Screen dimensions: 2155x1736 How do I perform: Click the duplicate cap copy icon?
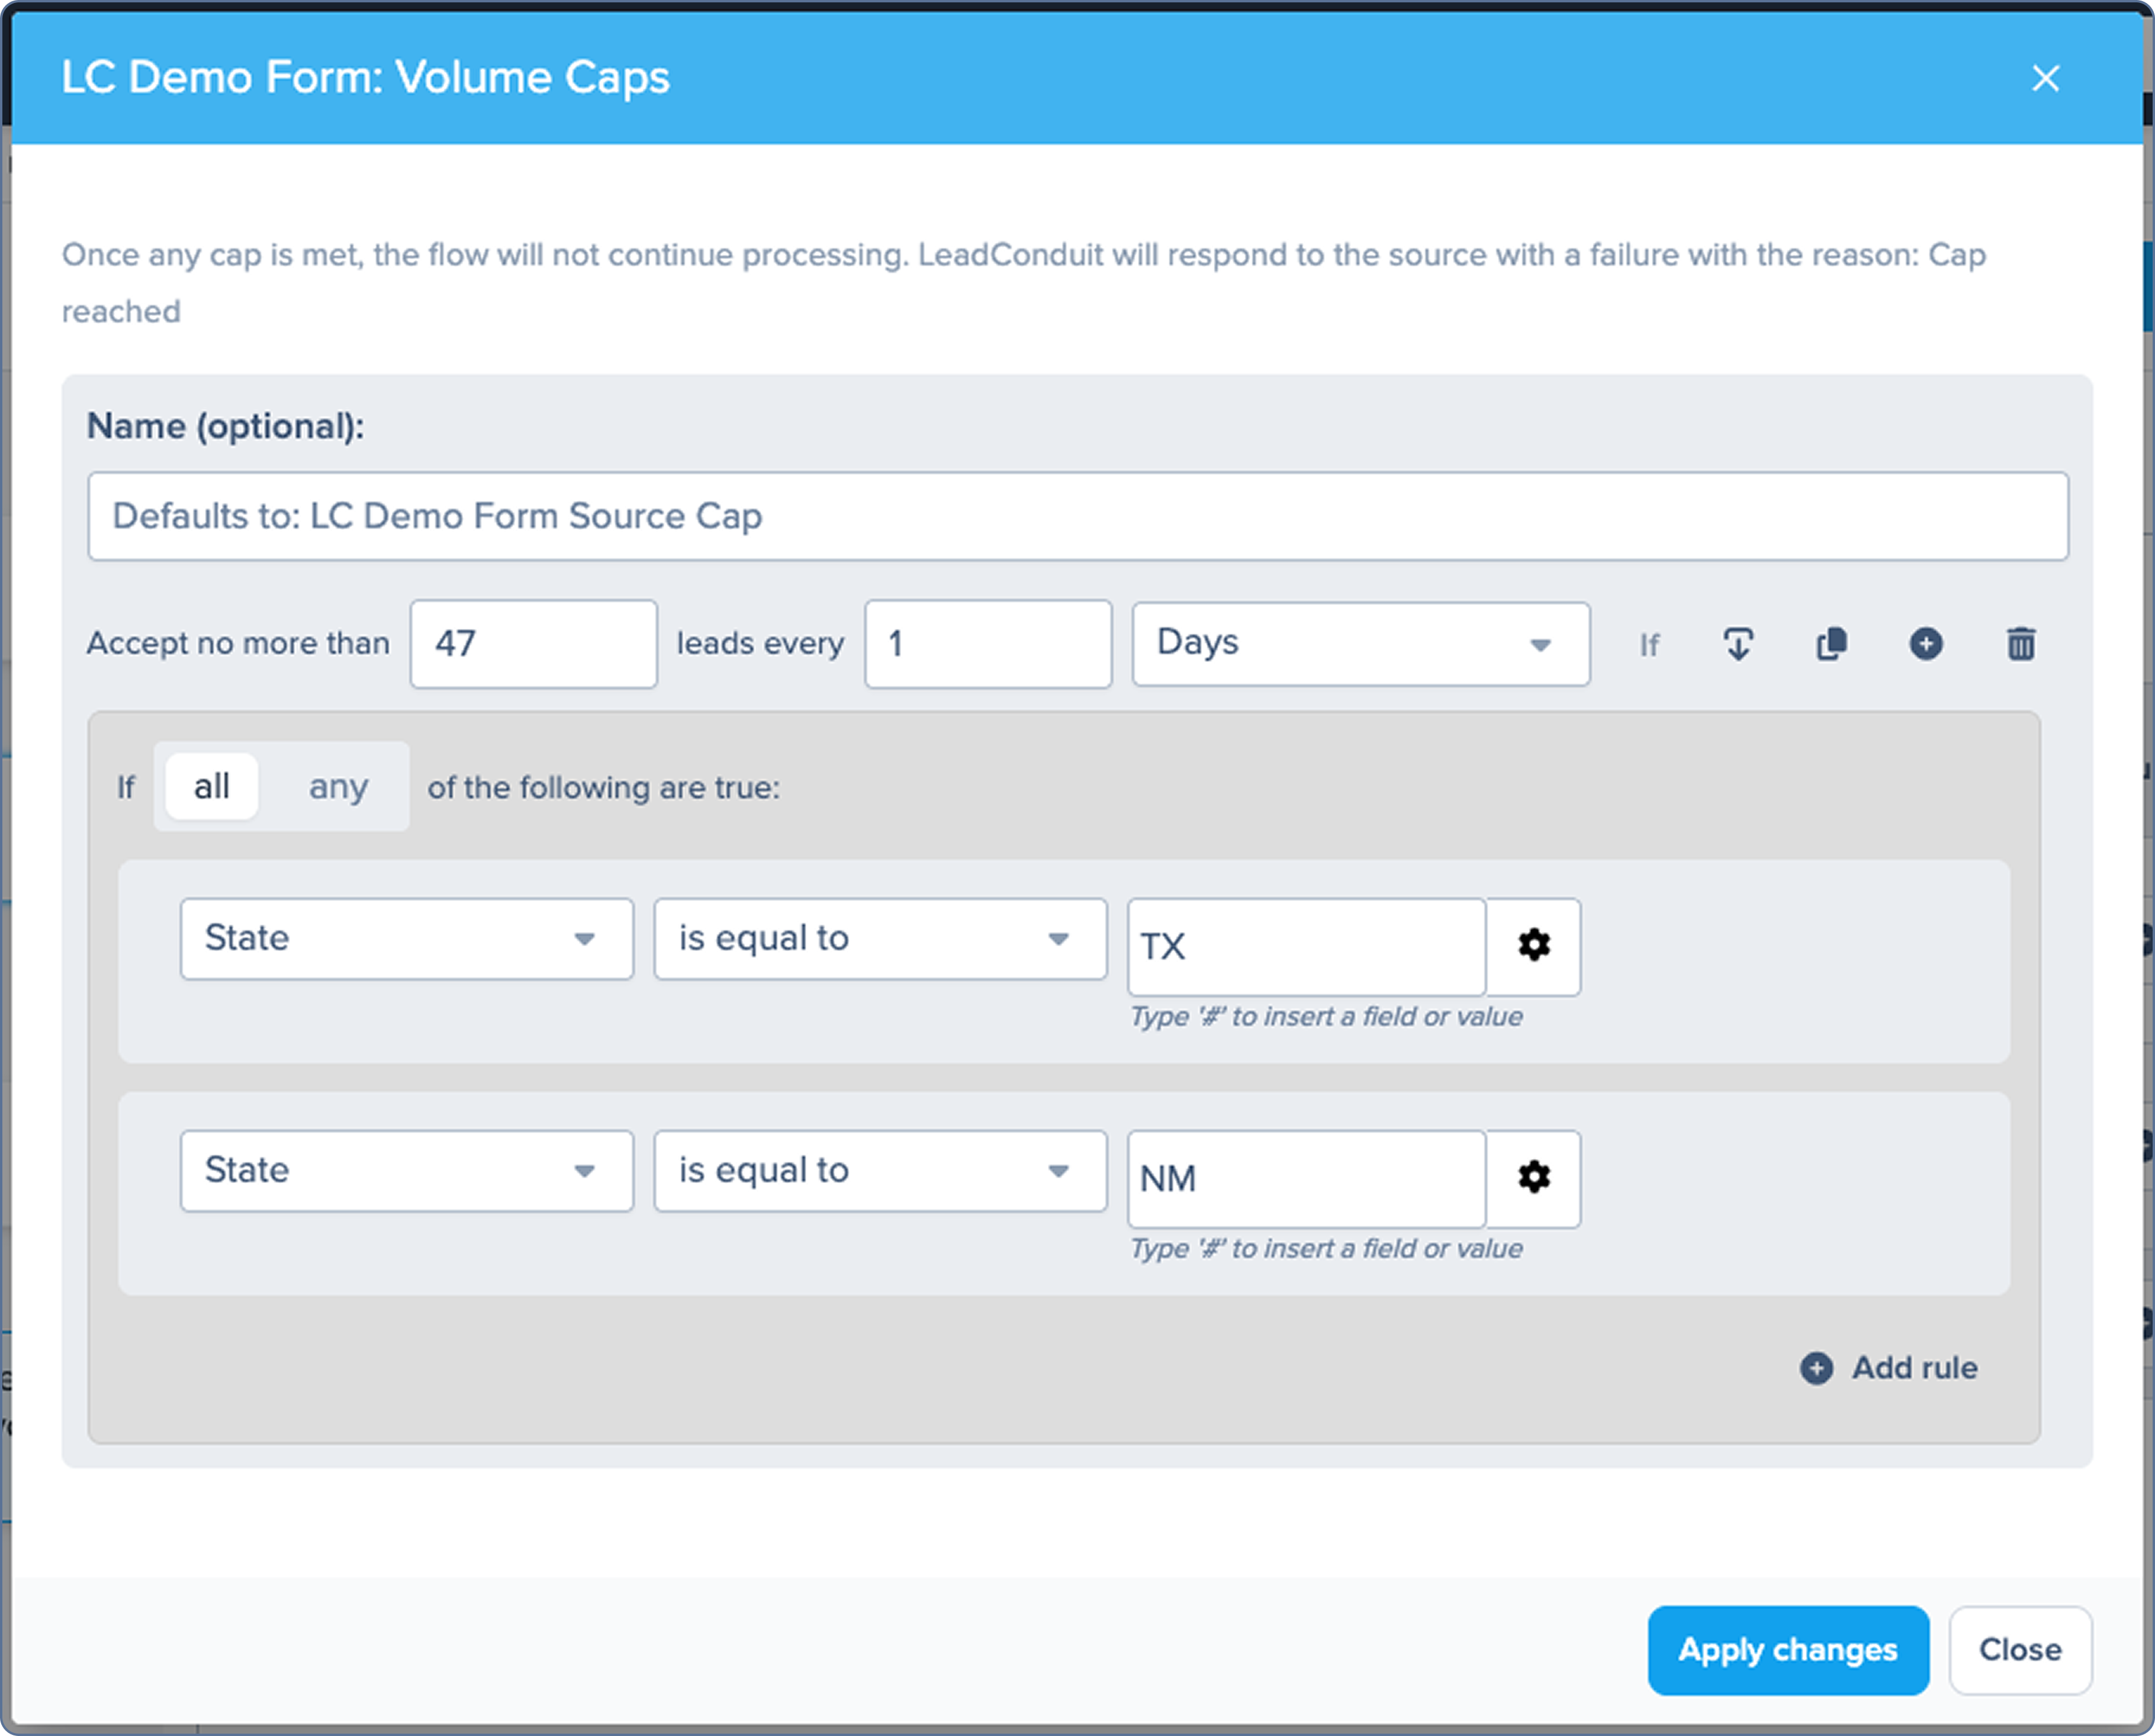coord(1831,644)
